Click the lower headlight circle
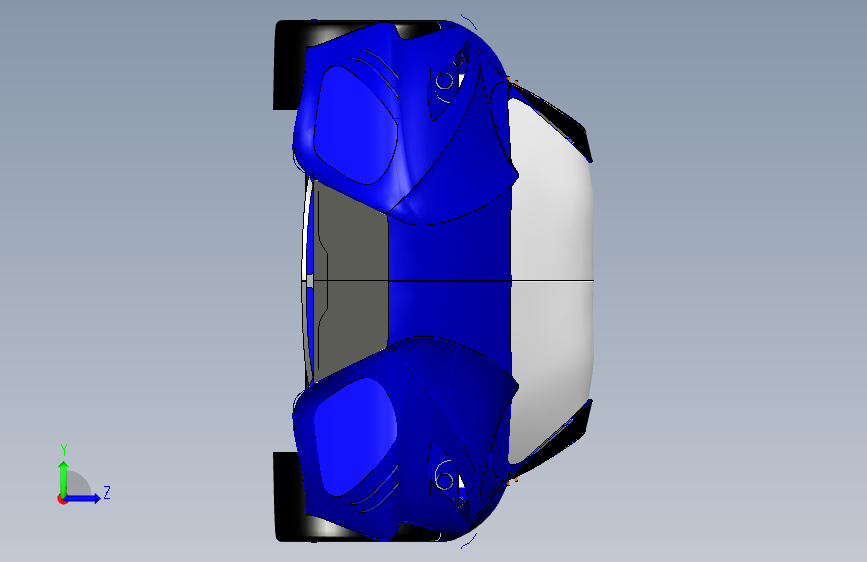 coord(444,480)
